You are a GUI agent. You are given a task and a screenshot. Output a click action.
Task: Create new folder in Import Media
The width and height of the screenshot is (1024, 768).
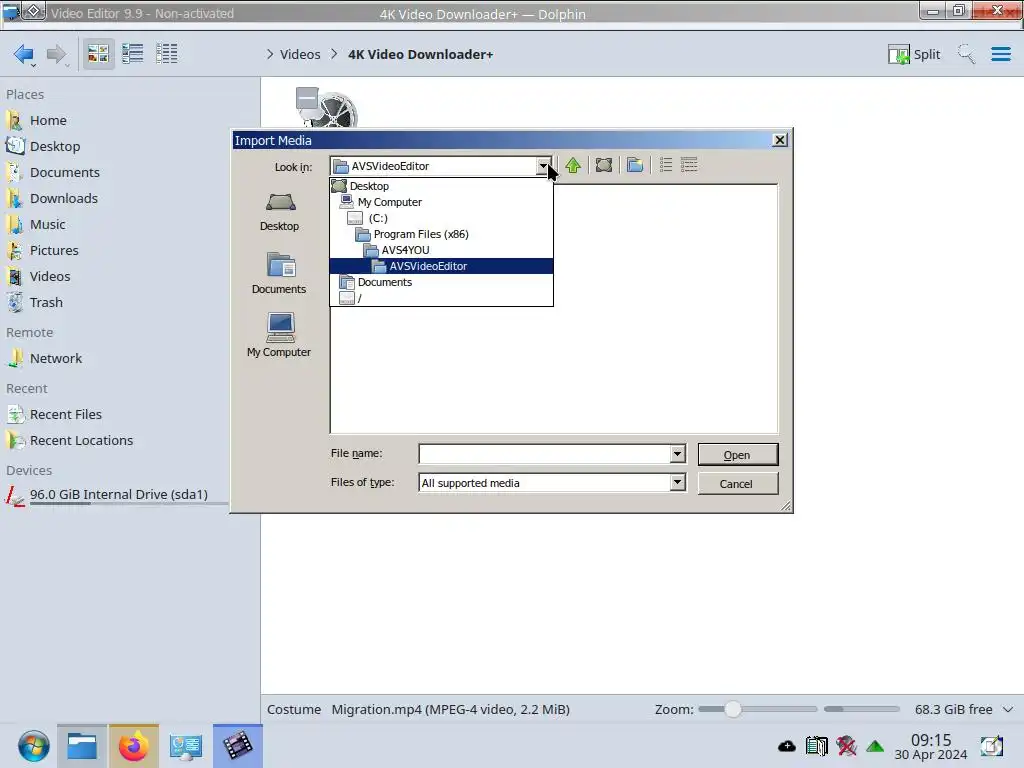[x=635, y=165]
